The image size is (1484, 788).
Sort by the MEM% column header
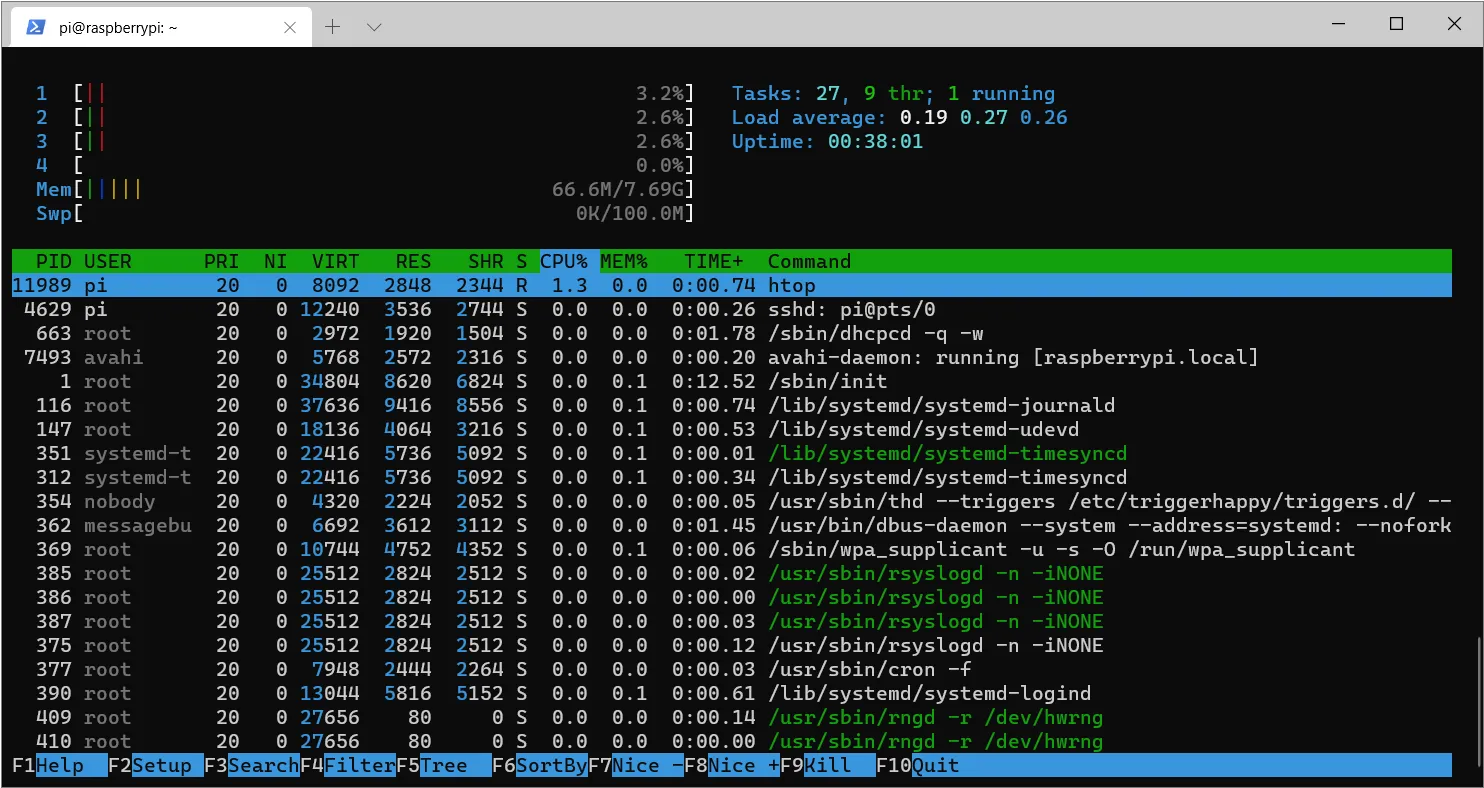pyautogui.click(x=624, y=261)
